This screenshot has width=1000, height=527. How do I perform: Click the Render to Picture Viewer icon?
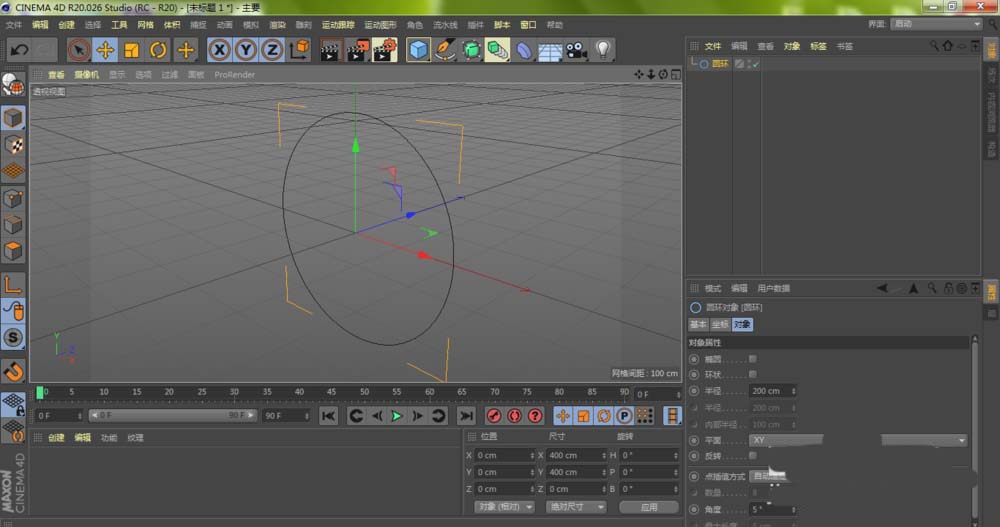coord(357,49)
